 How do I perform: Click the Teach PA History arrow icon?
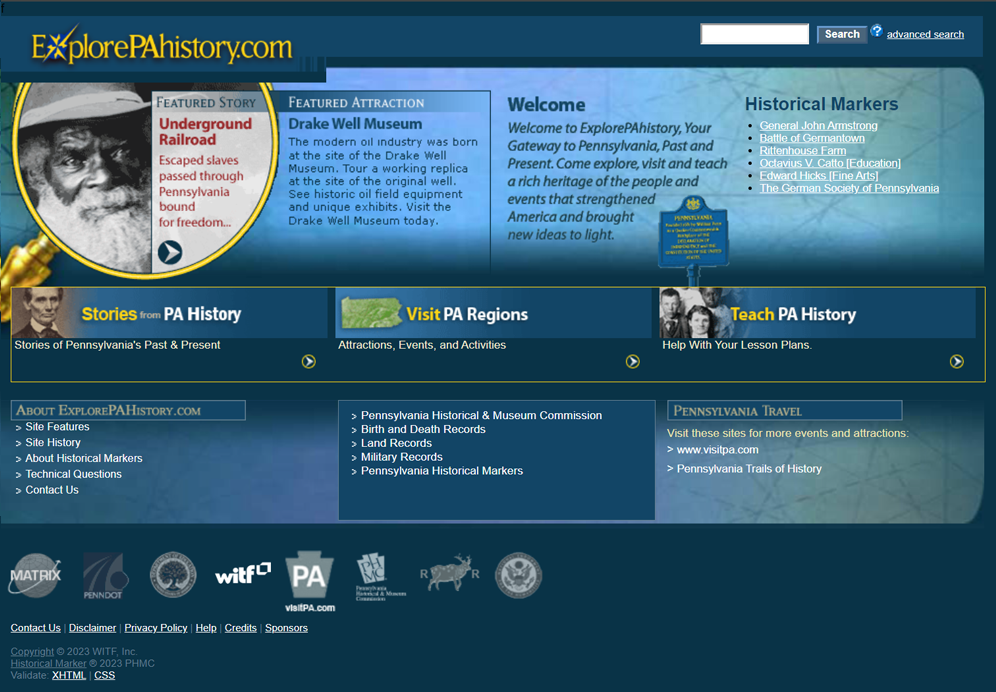[957, 362]
